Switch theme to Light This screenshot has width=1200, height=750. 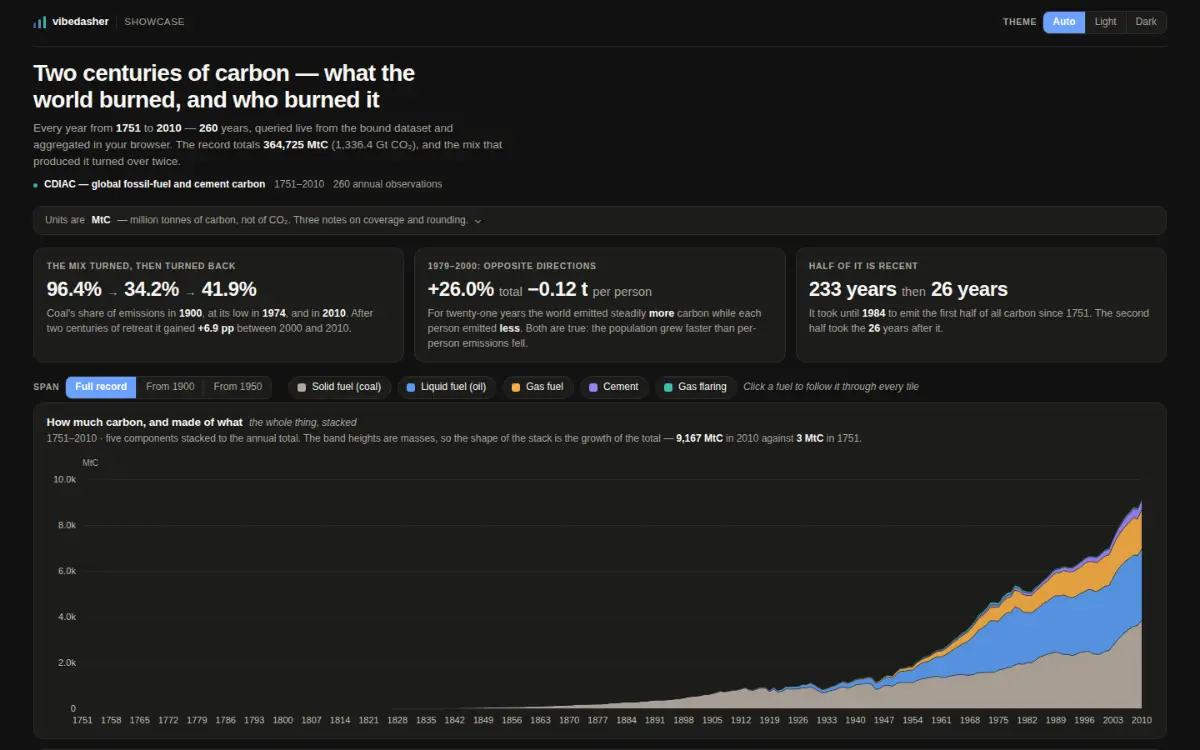point(1105,22)
